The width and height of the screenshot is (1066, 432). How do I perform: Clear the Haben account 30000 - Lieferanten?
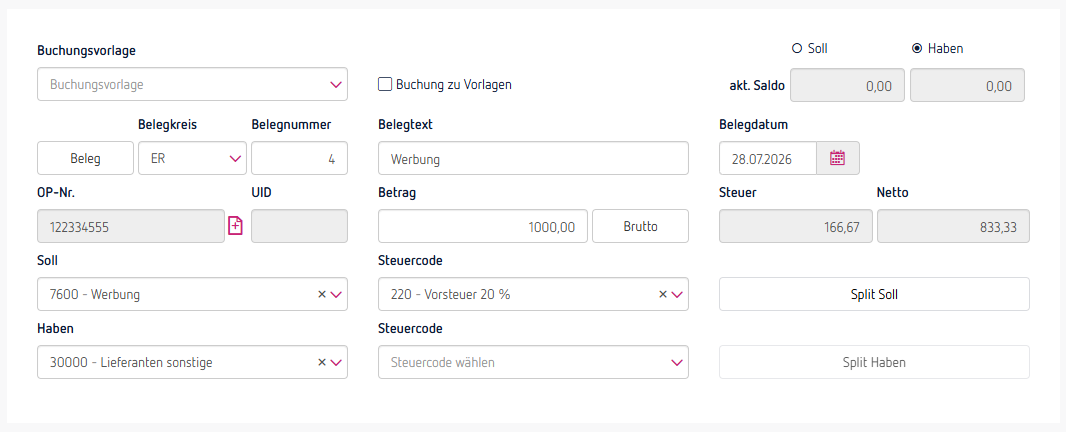click(322, 363)
